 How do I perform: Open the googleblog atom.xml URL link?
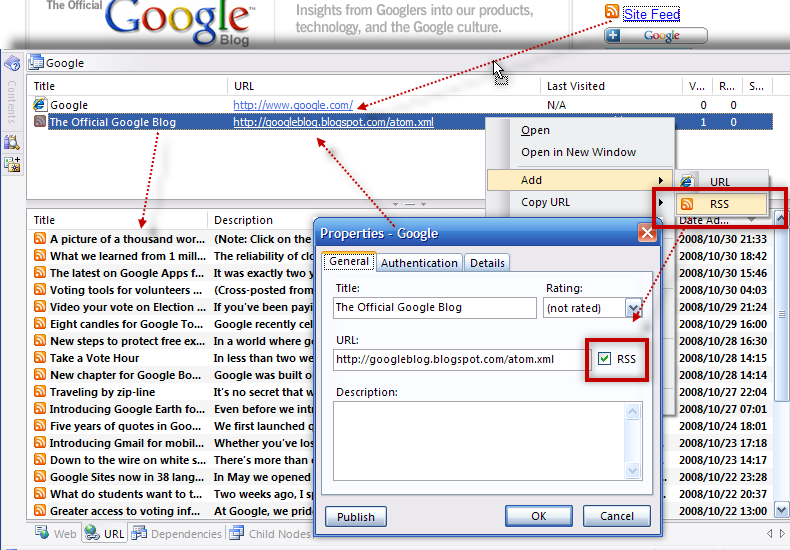coord(334,122)
